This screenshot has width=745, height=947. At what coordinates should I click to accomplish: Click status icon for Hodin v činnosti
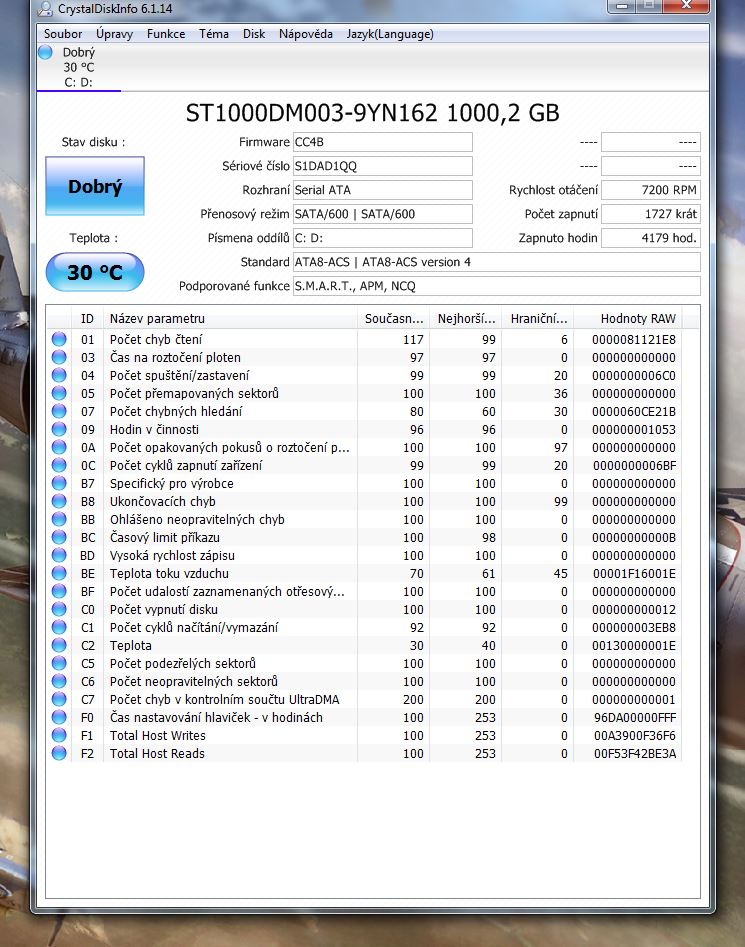coord(60,430)
